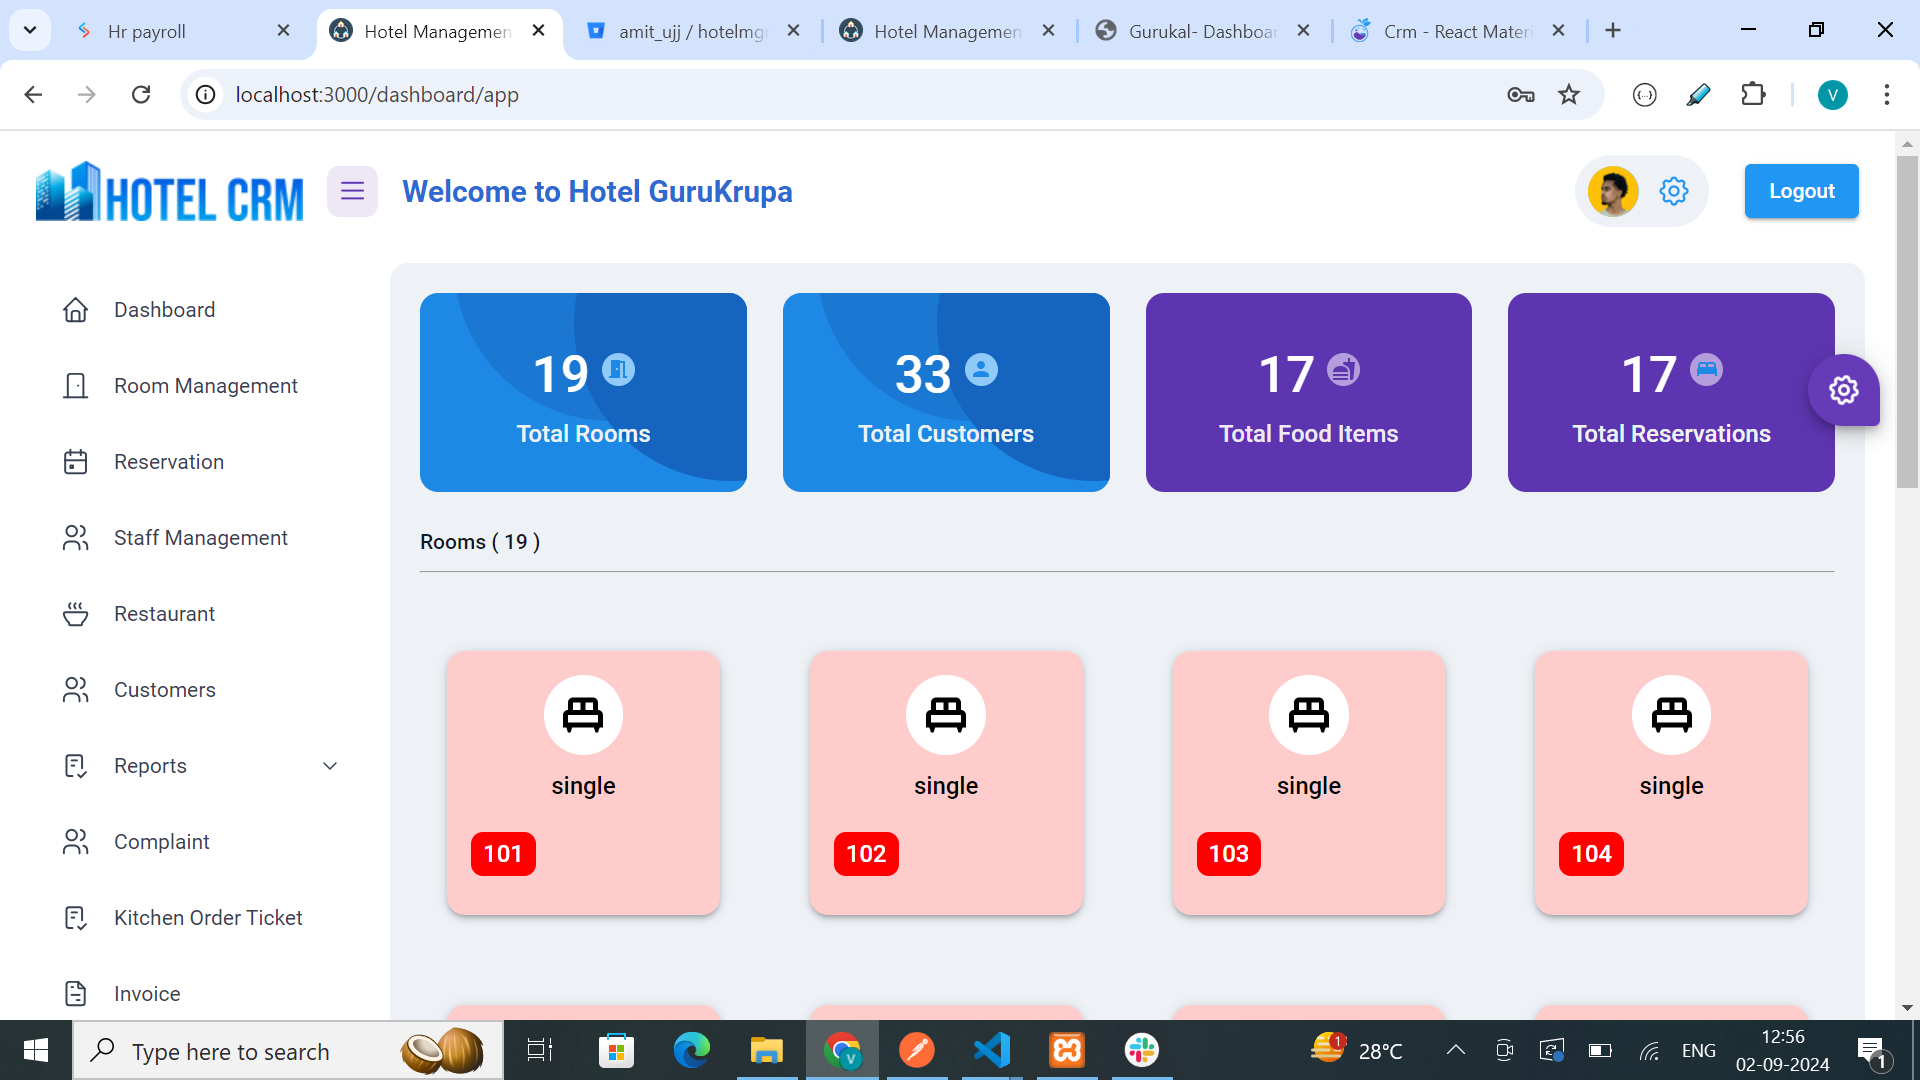Toggle the hamburger sidebar menu button
Screen dimensions: 1920x1080
coord(352,191)
